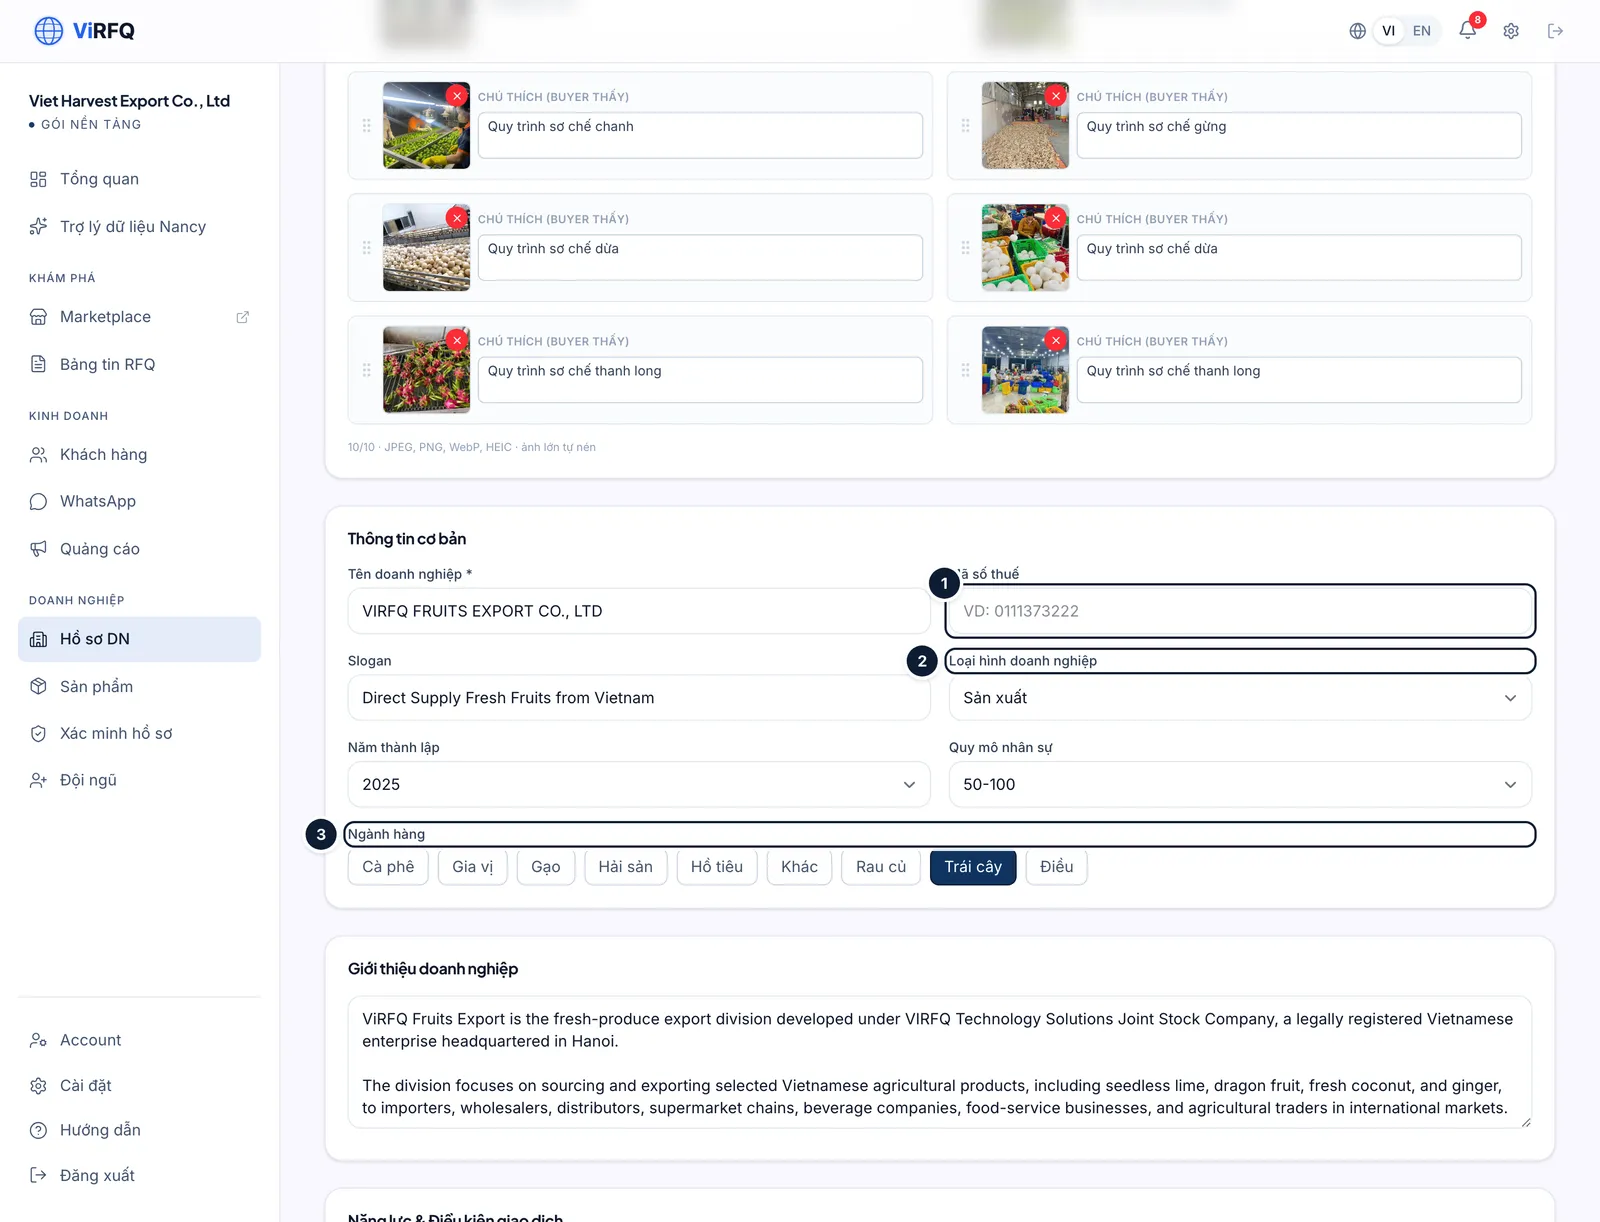Edit caption Quy trình sơ chế chanh
The height and width of the screenshot is (1222, 1600).
pos(700,135)
